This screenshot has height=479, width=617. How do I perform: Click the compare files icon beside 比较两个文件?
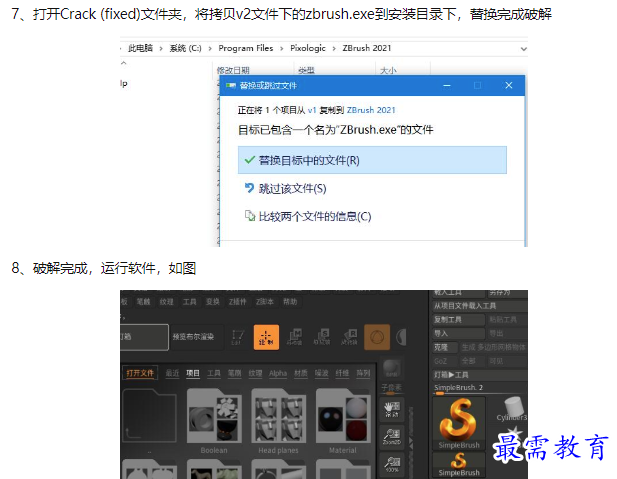(x=249, y=216)
